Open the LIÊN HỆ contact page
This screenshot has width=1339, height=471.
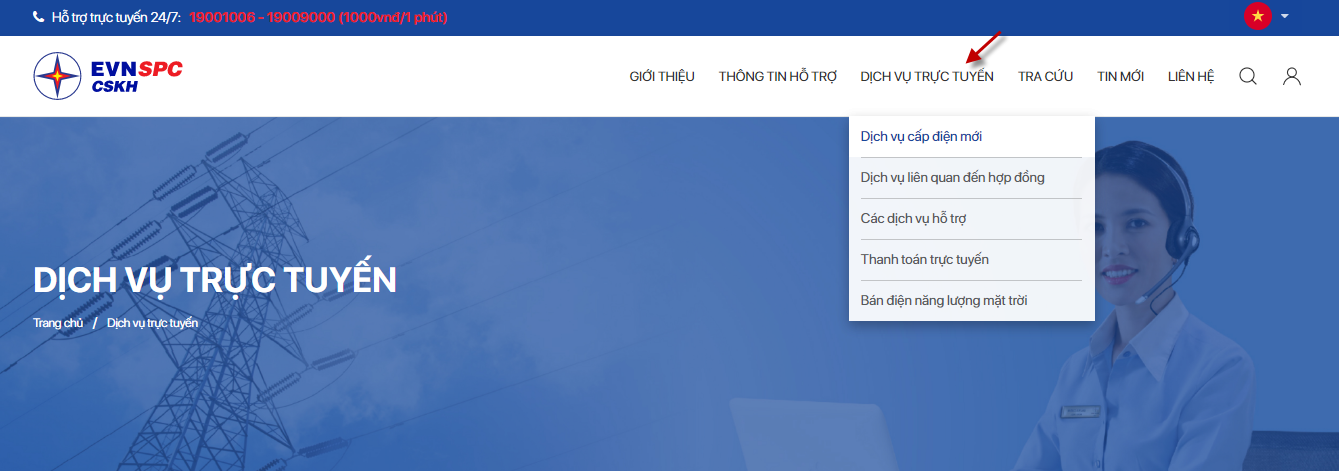pyautogui.click(x=1190, y=76)
